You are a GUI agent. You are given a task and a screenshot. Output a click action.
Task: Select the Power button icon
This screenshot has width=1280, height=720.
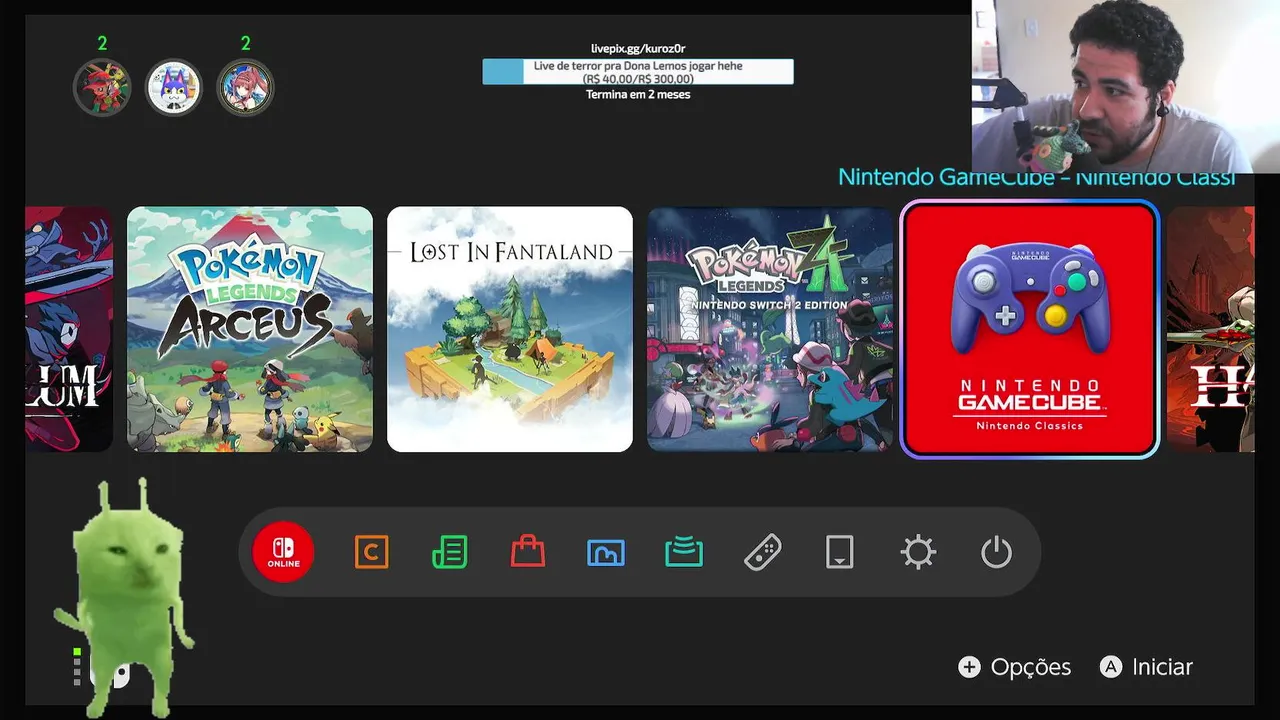[996, 552]
